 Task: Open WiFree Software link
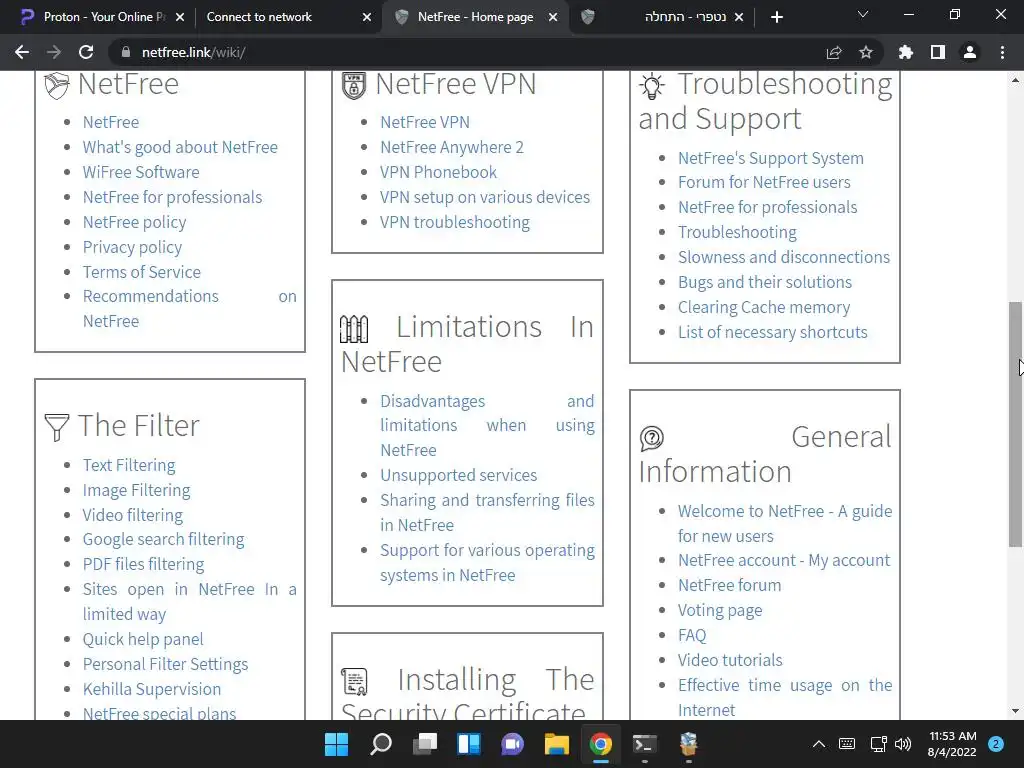click(x=141, y=172)
